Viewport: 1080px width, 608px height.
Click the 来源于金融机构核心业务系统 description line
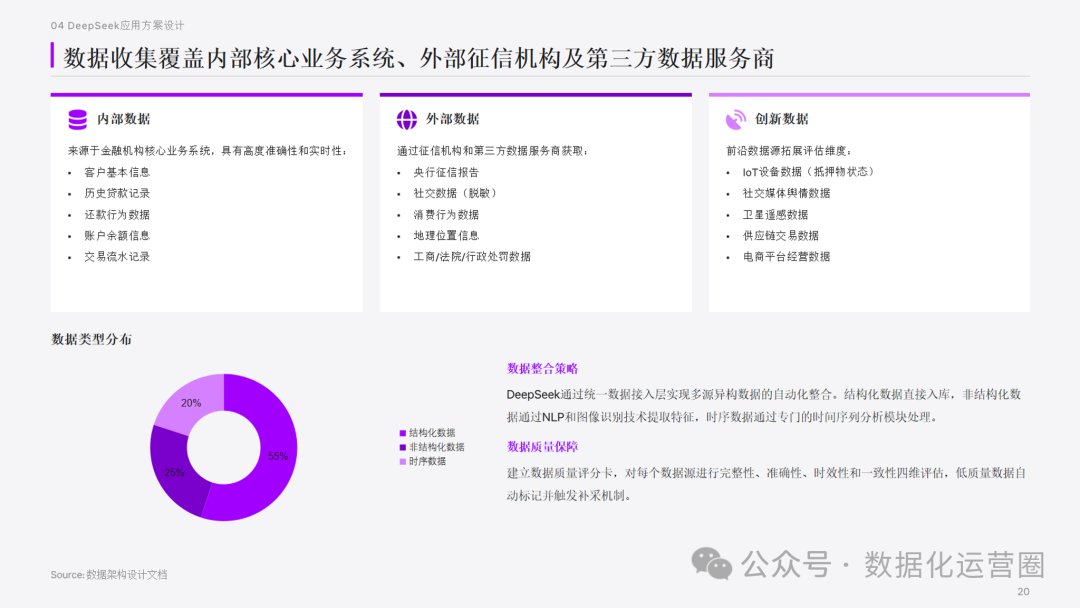[207, 151]
